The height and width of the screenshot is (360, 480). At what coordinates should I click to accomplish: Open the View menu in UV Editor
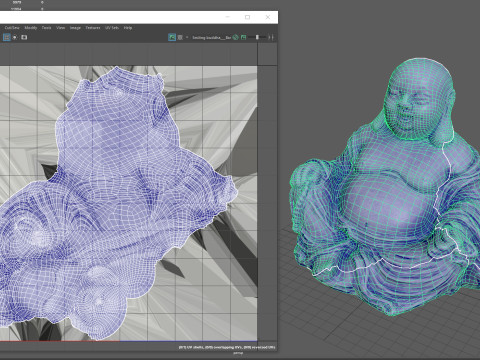click(x=60, y=28)
